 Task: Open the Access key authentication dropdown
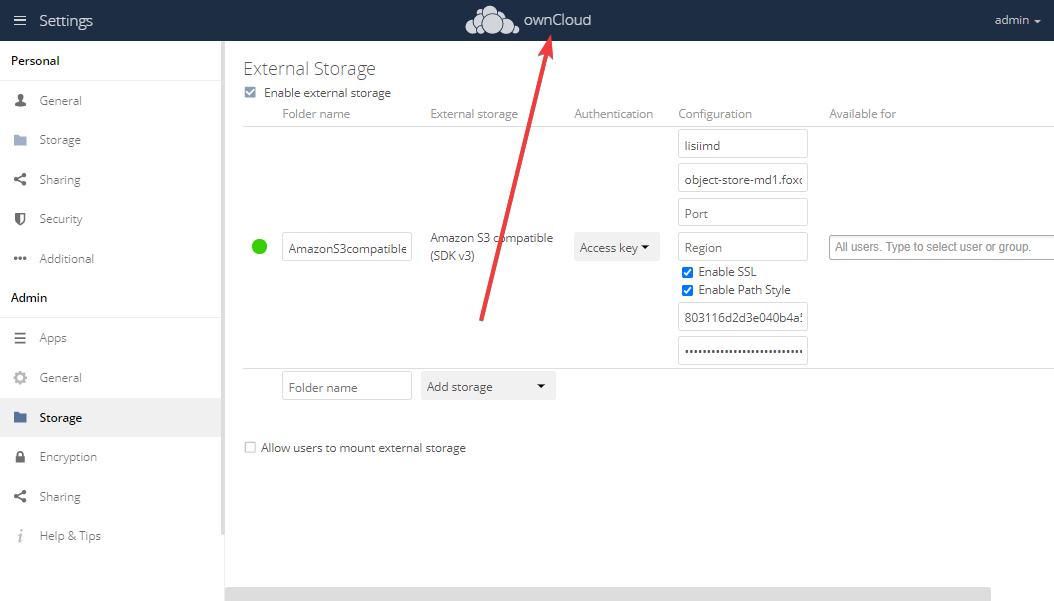pos(616,247)
